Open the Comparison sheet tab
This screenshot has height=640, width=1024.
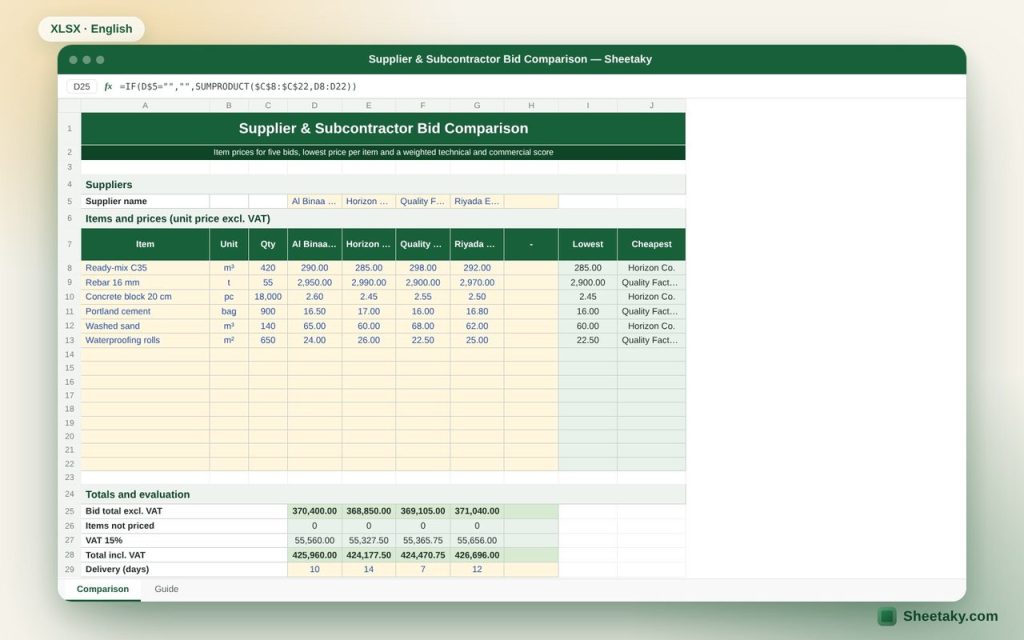(103, 588)
